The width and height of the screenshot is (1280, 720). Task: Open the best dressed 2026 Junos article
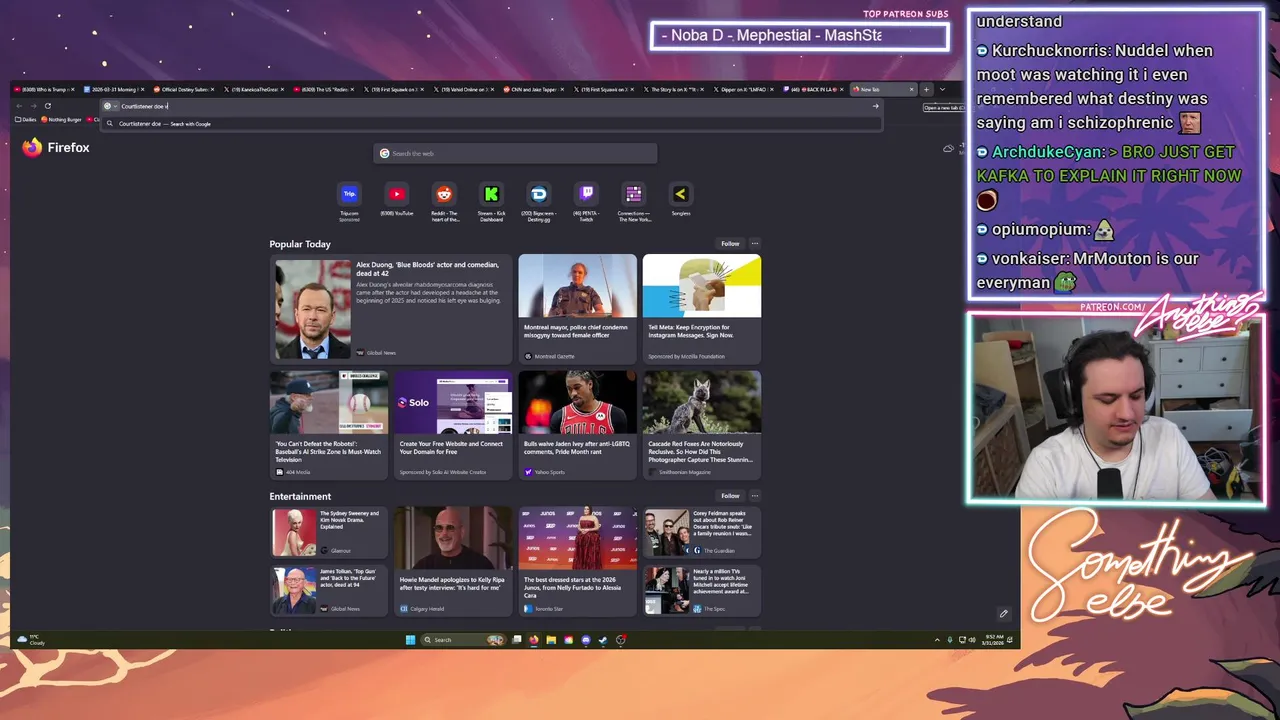coord(577,561)
